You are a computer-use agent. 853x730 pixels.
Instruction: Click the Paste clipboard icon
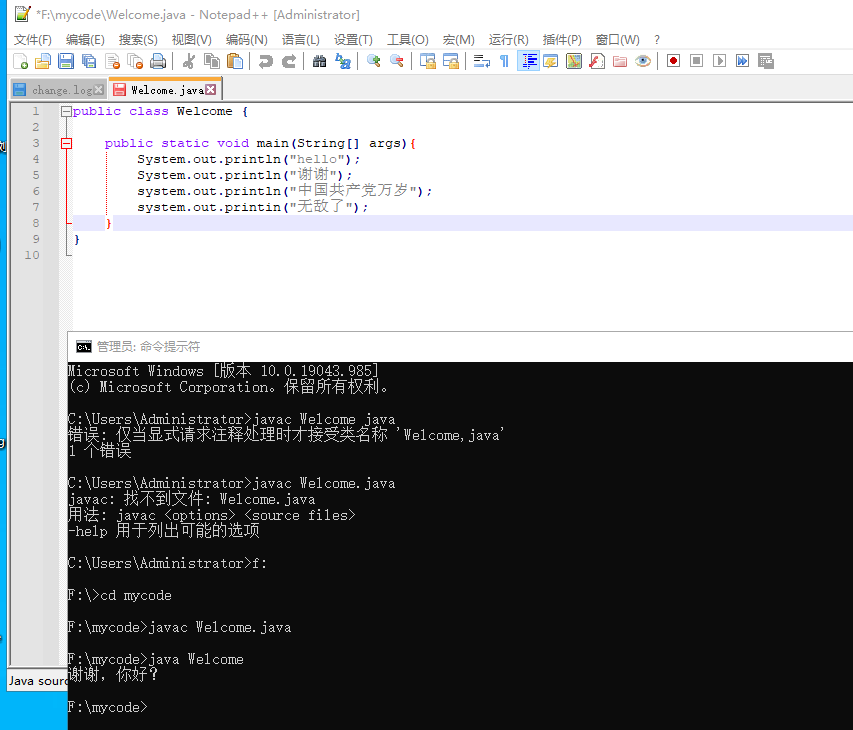pos(234,61)
